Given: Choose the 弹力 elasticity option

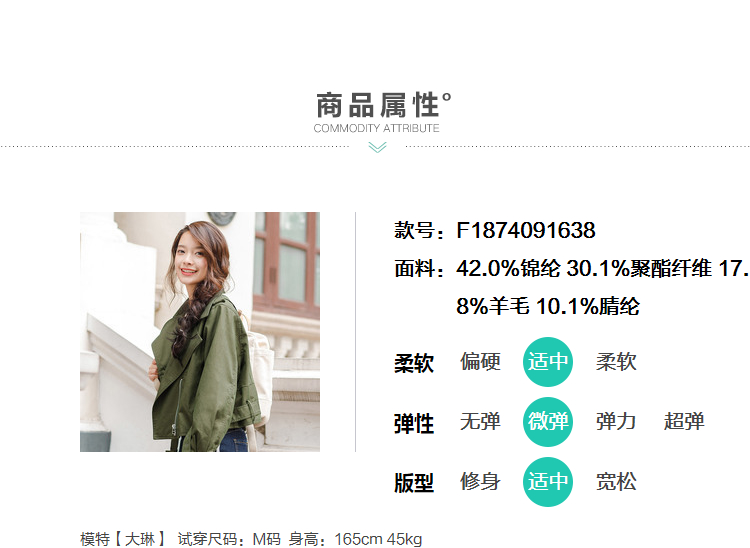Looking at the screenshot, I should pyautogui.click(x=616, y=421).
